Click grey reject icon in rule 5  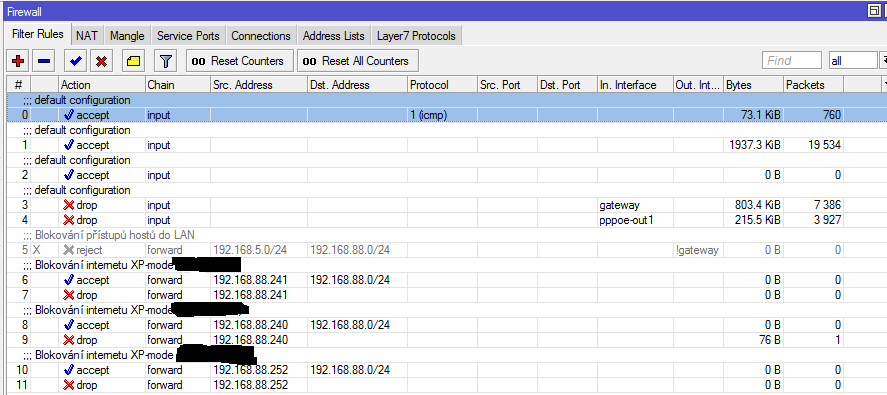[68, 250]
